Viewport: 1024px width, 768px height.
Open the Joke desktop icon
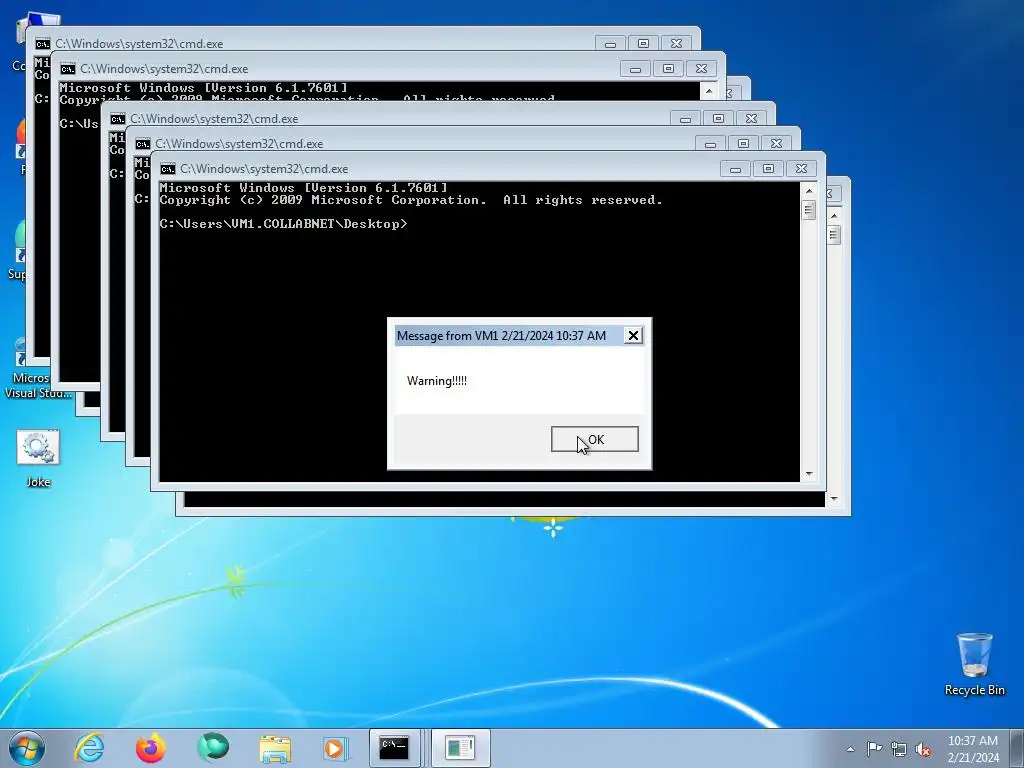(38, 458)
